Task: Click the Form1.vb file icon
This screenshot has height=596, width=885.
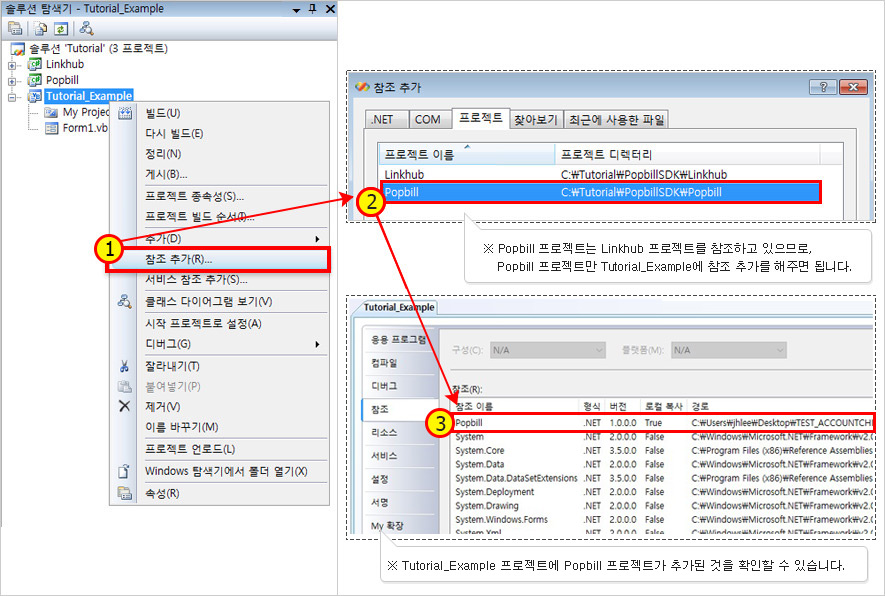Action: click(51, 128)
